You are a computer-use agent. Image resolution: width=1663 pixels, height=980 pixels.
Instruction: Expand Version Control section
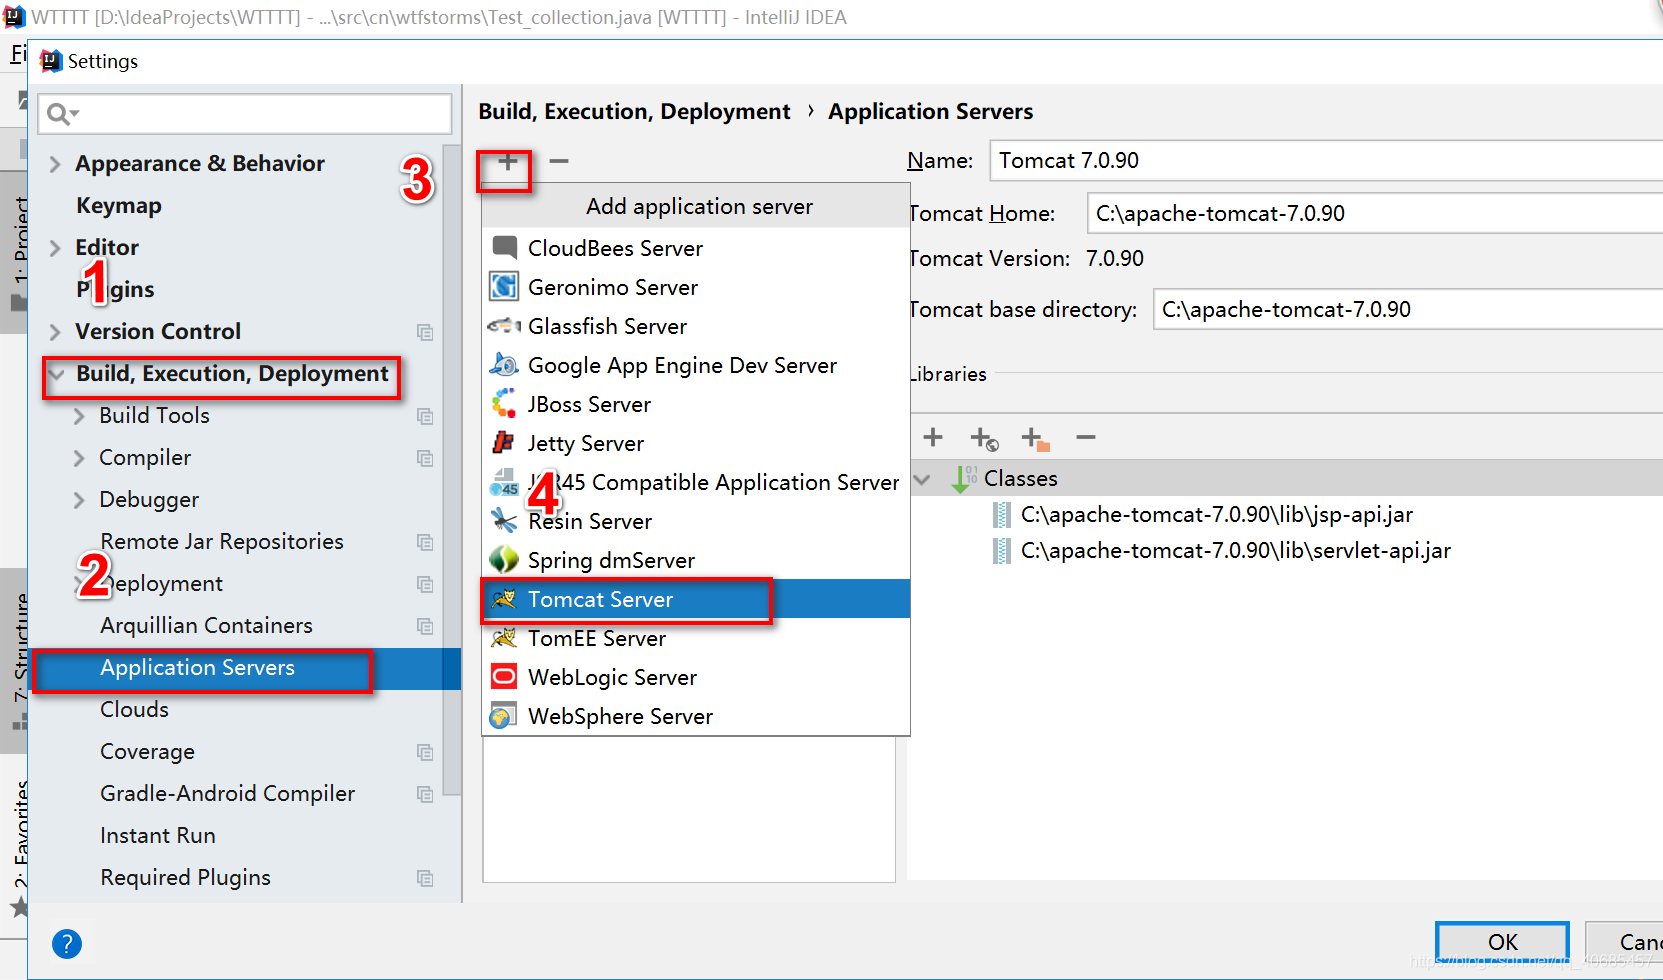click(x=55, y=332)
